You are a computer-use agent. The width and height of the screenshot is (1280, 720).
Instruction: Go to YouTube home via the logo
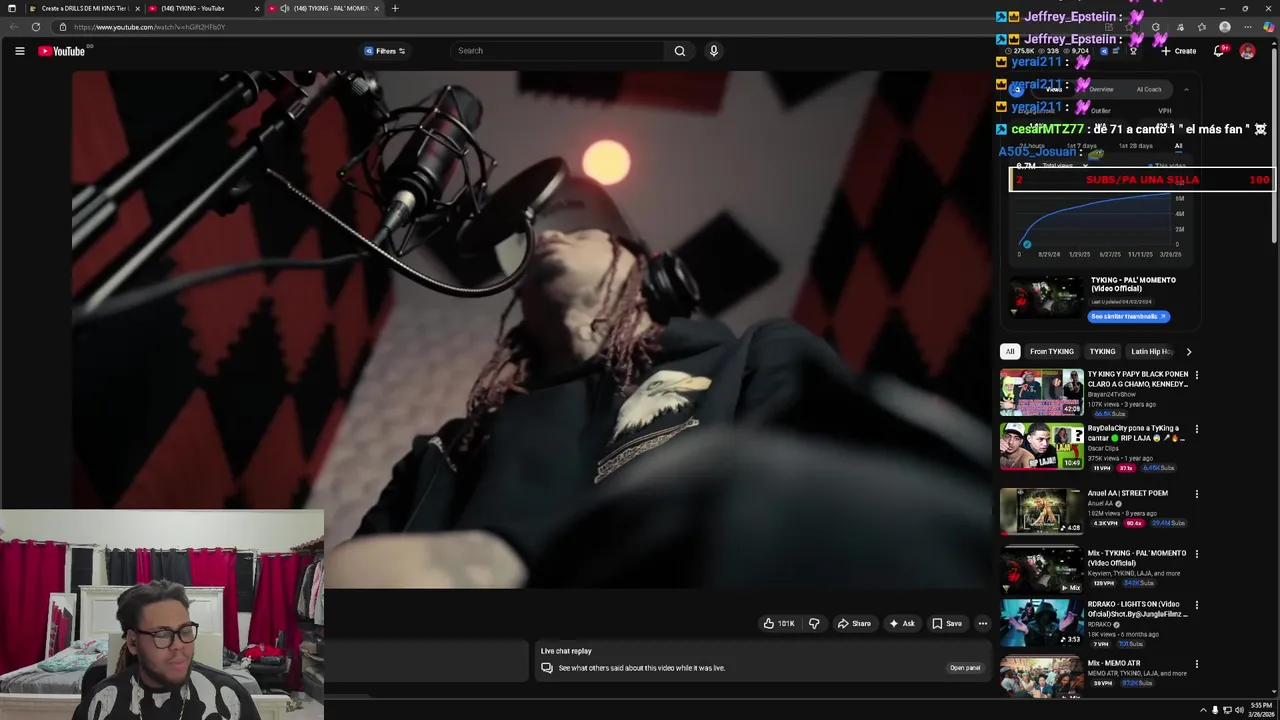[62, 51]
